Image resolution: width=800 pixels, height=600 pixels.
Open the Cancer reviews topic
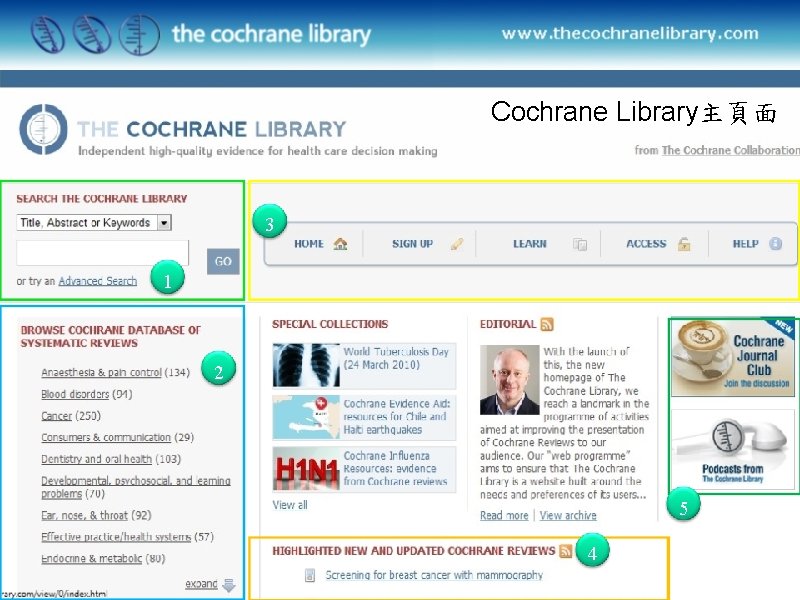point(57,416)
